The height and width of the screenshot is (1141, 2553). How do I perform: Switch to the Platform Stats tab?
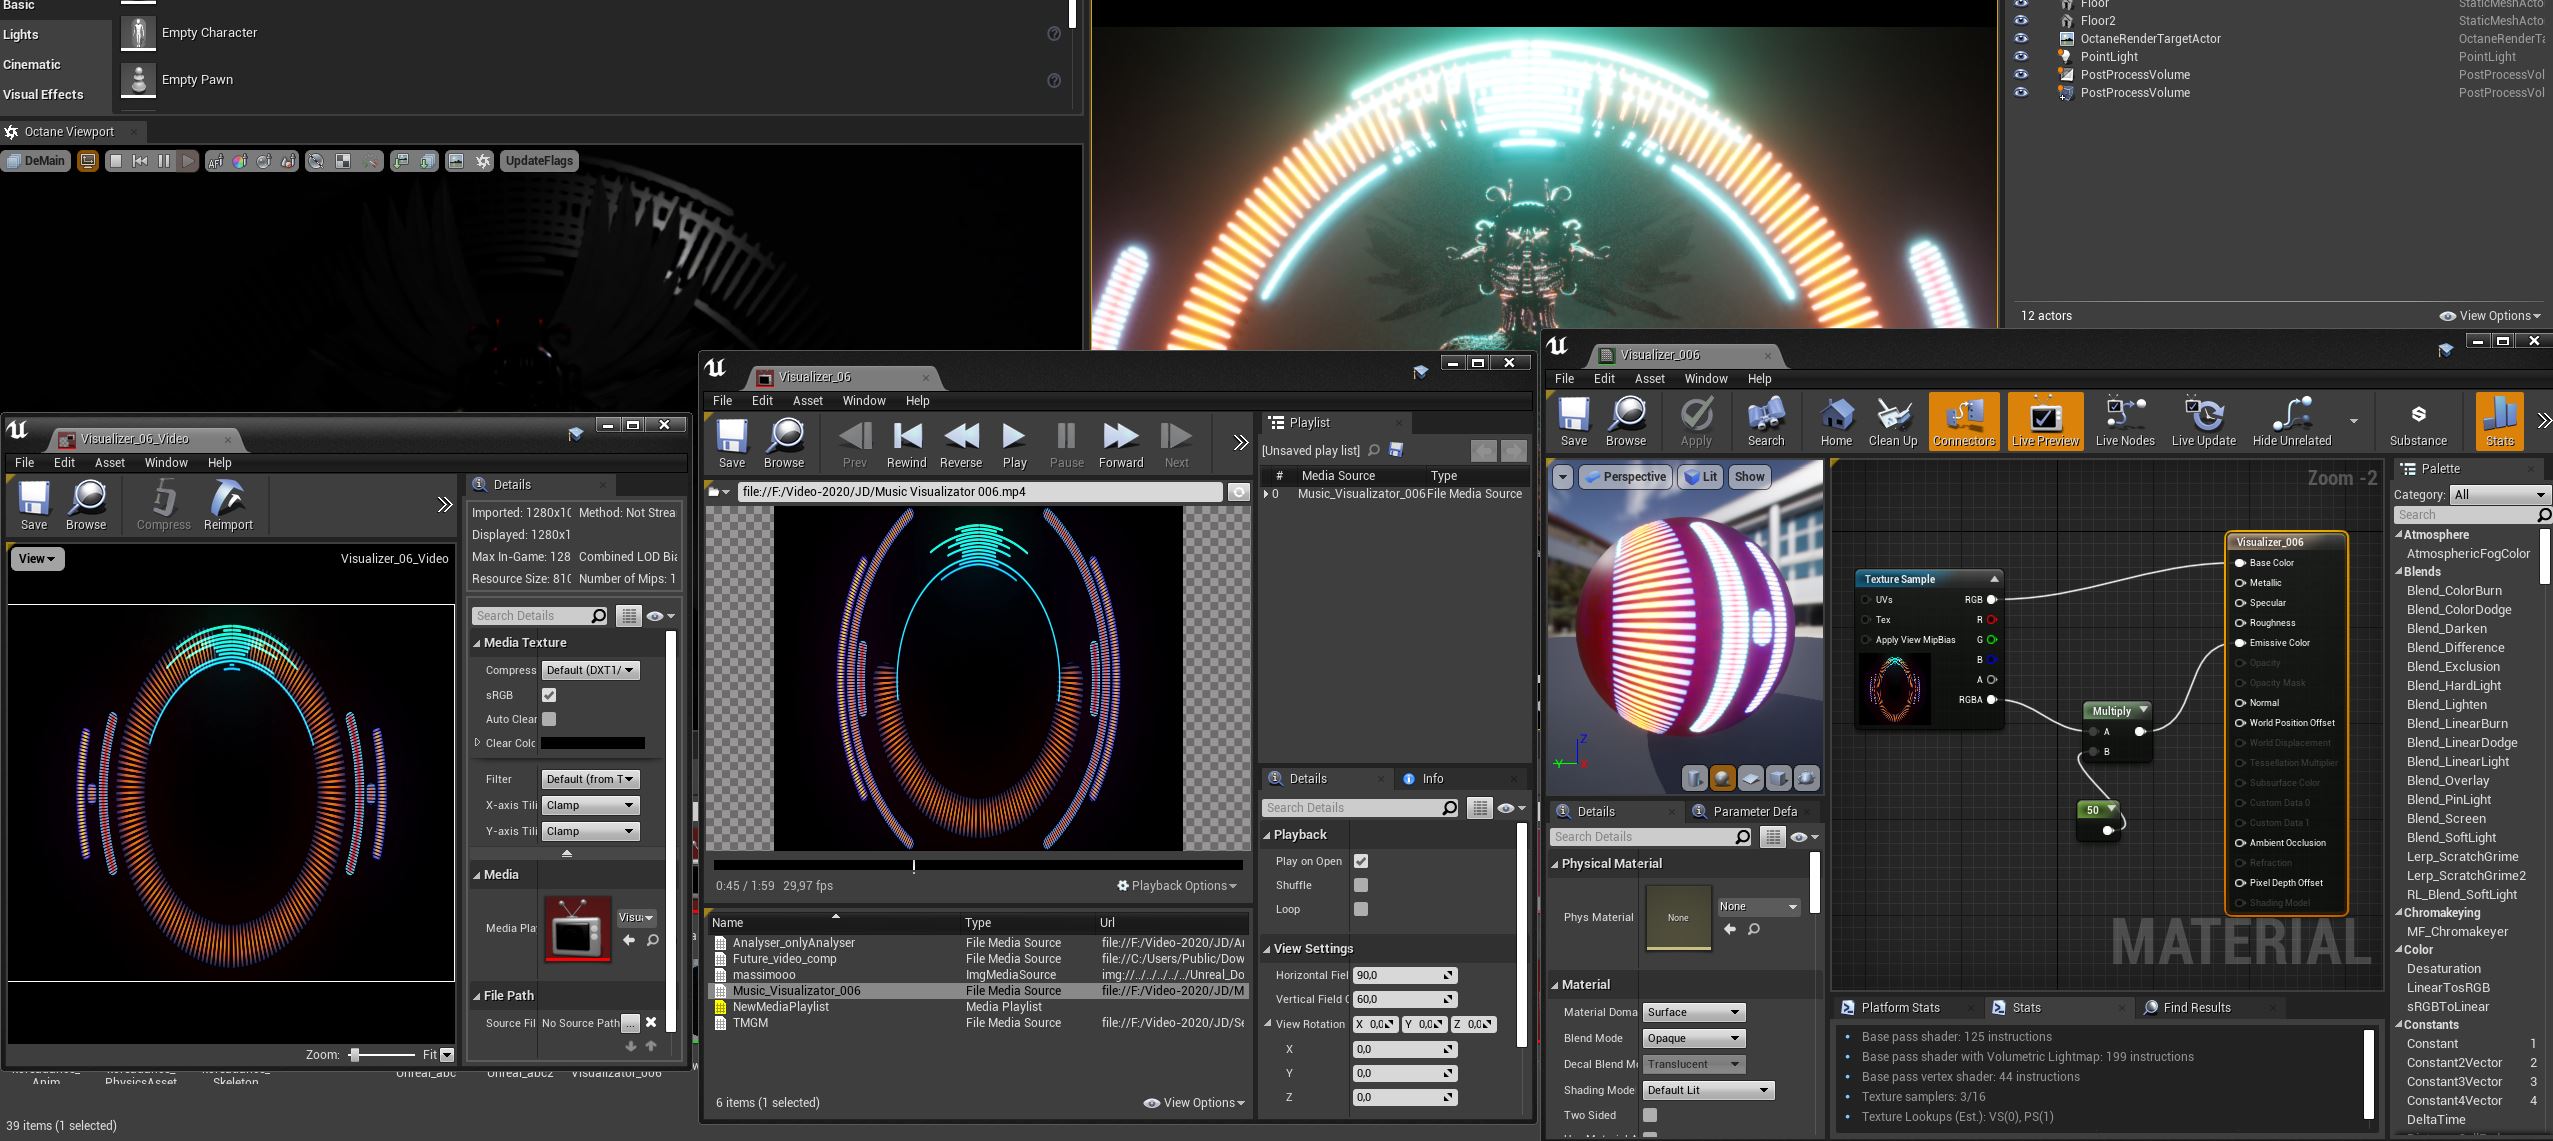[x=1899, y=1007]
